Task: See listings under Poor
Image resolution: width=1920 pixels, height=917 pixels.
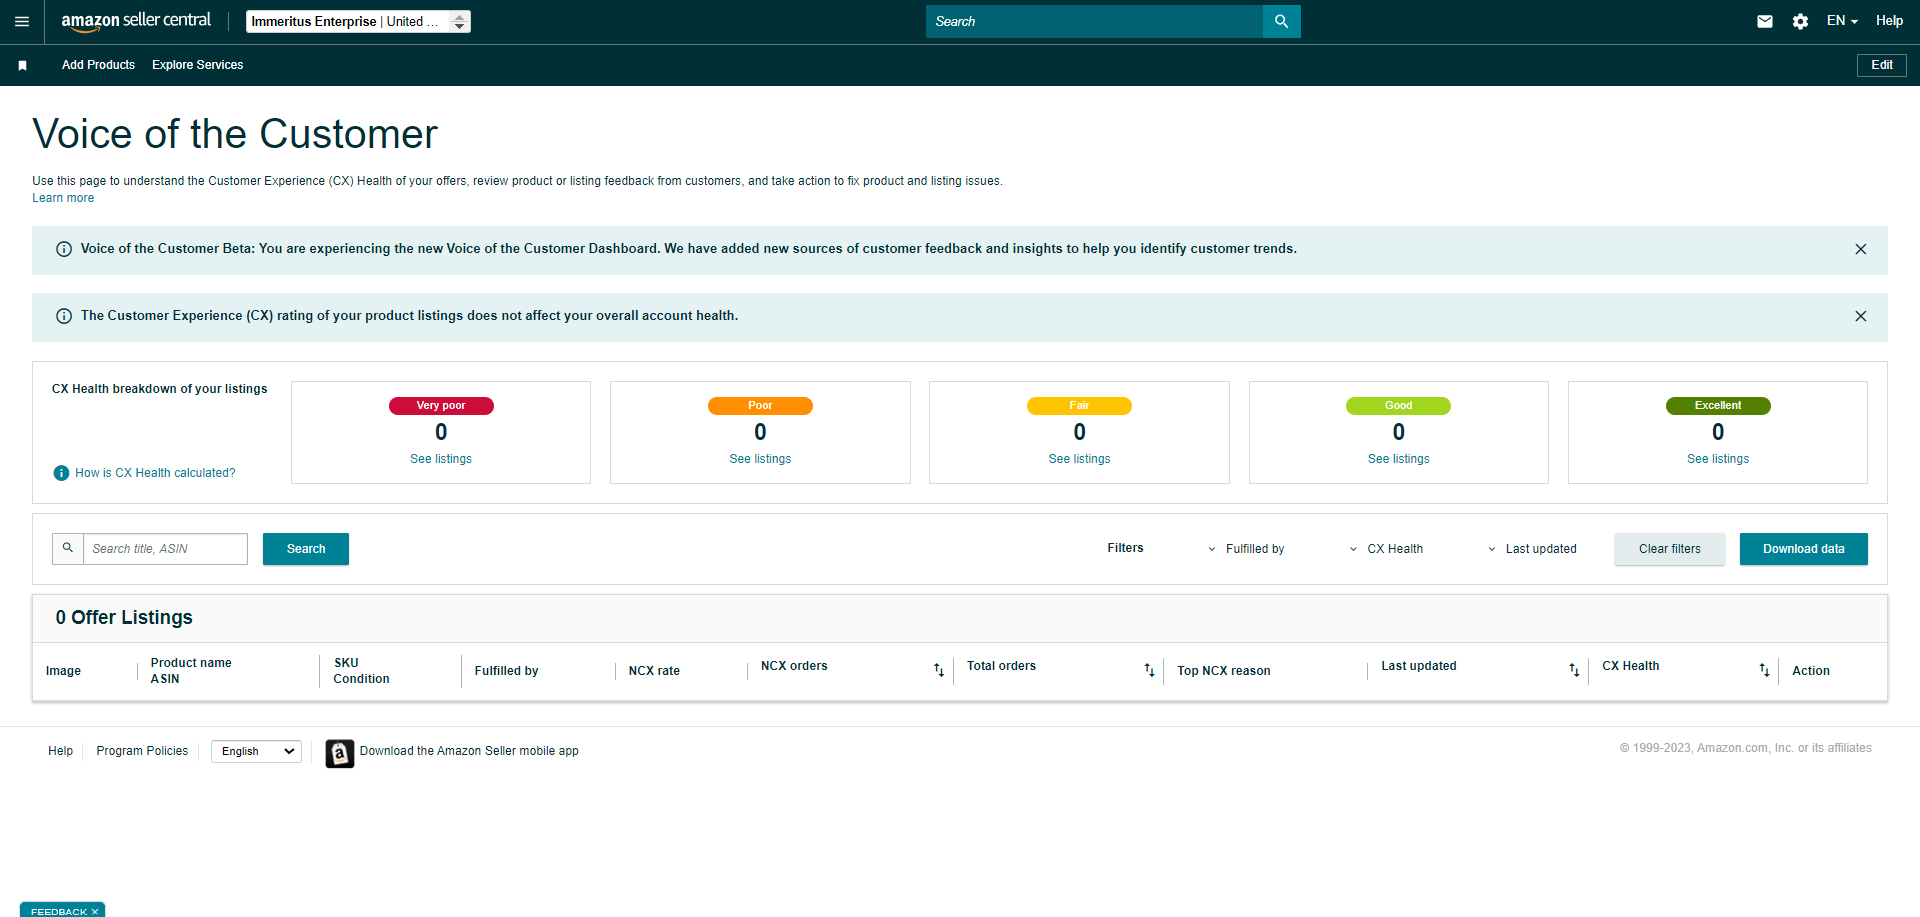Action: pos(760,459)
